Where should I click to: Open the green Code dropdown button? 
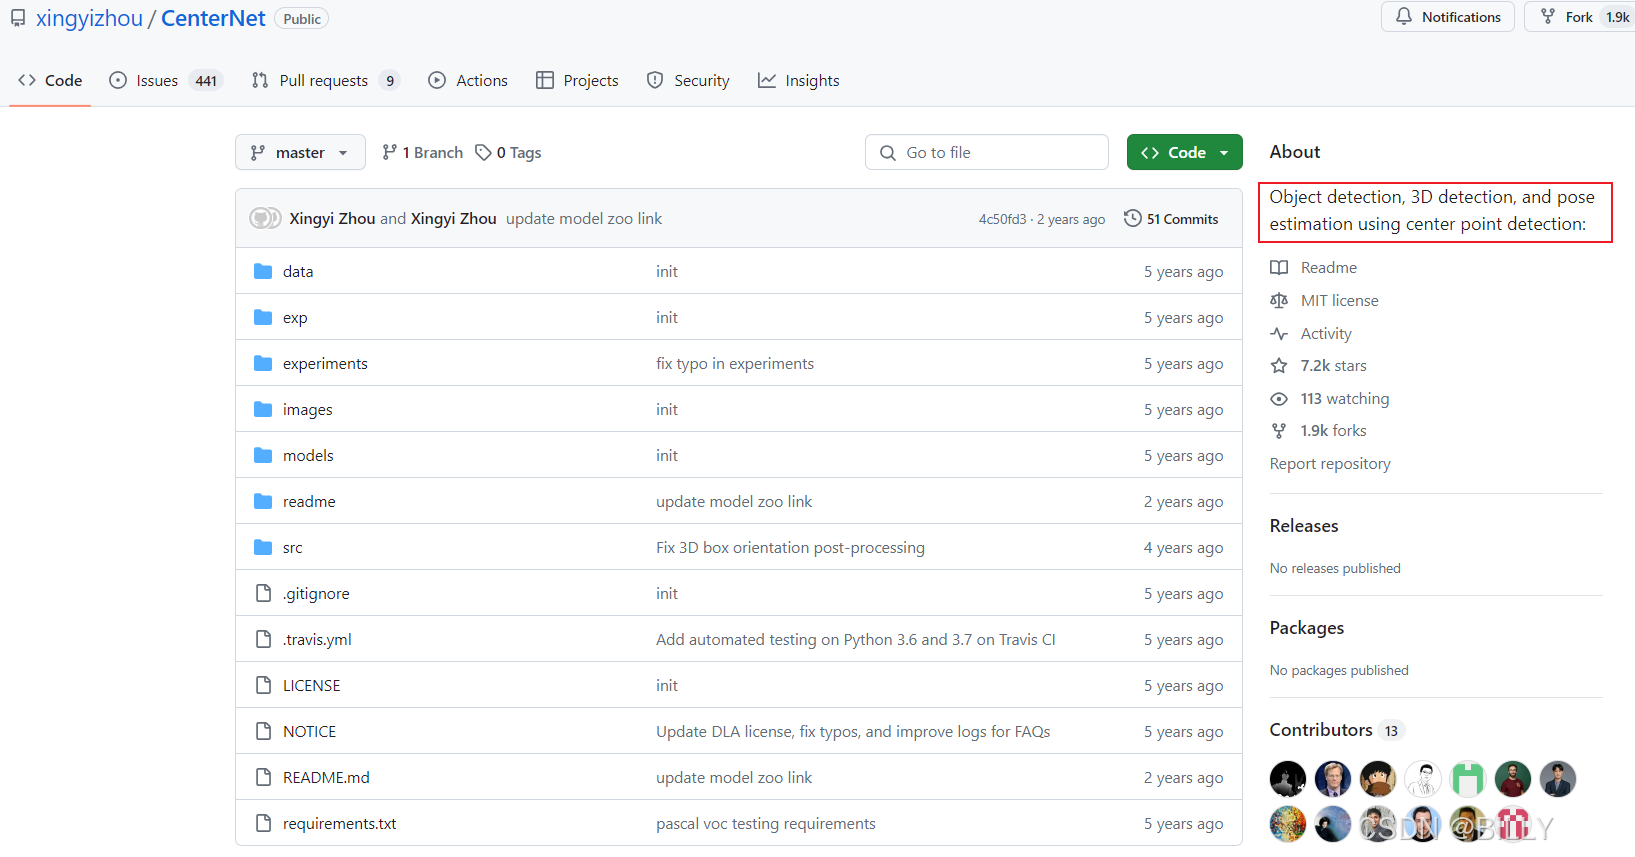1185,152
